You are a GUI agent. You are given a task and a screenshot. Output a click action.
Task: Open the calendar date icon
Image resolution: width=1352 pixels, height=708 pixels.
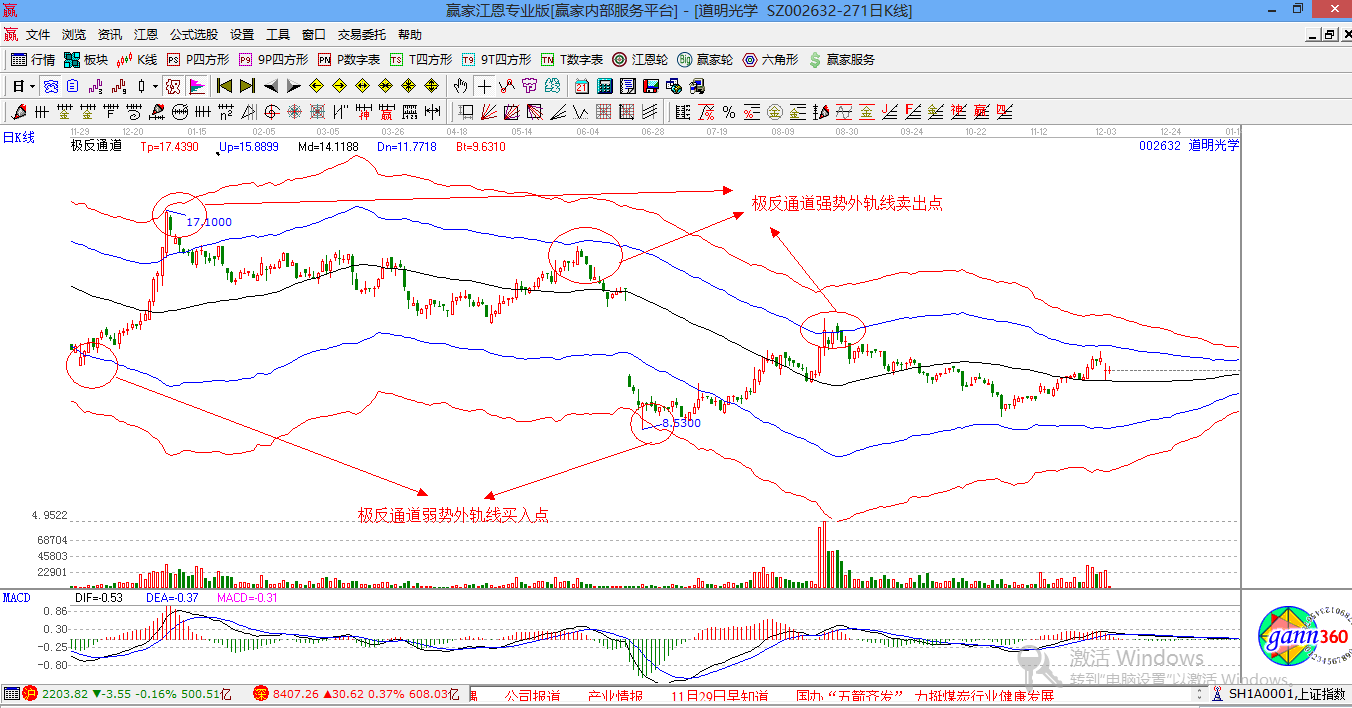[582, 86]
